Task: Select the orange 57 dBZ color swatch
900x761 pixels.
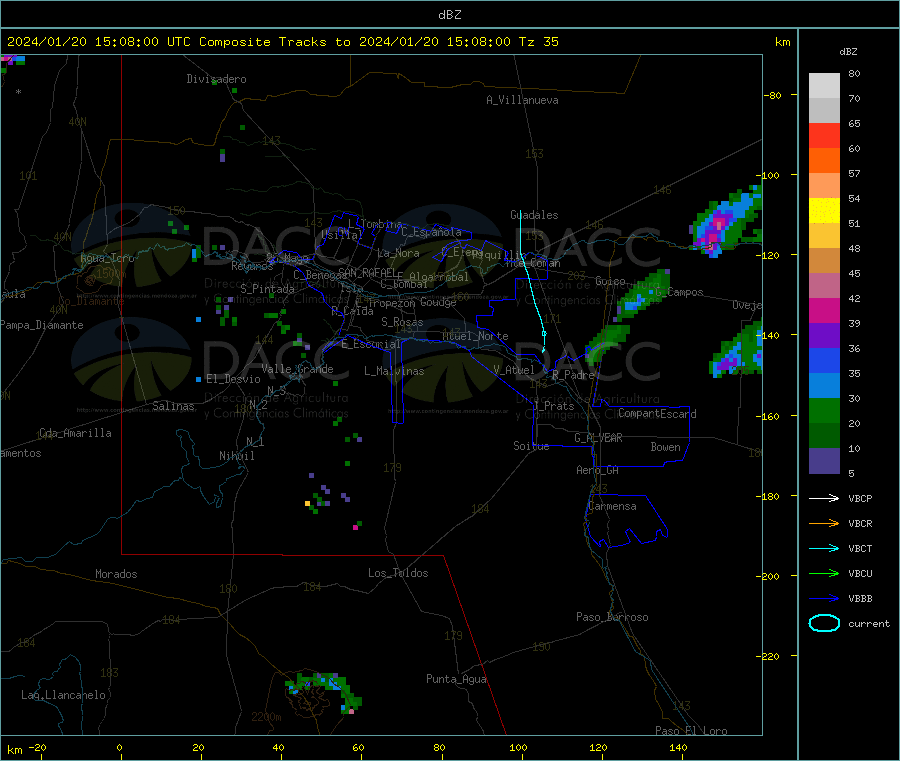Action: [x=824, y=161]
